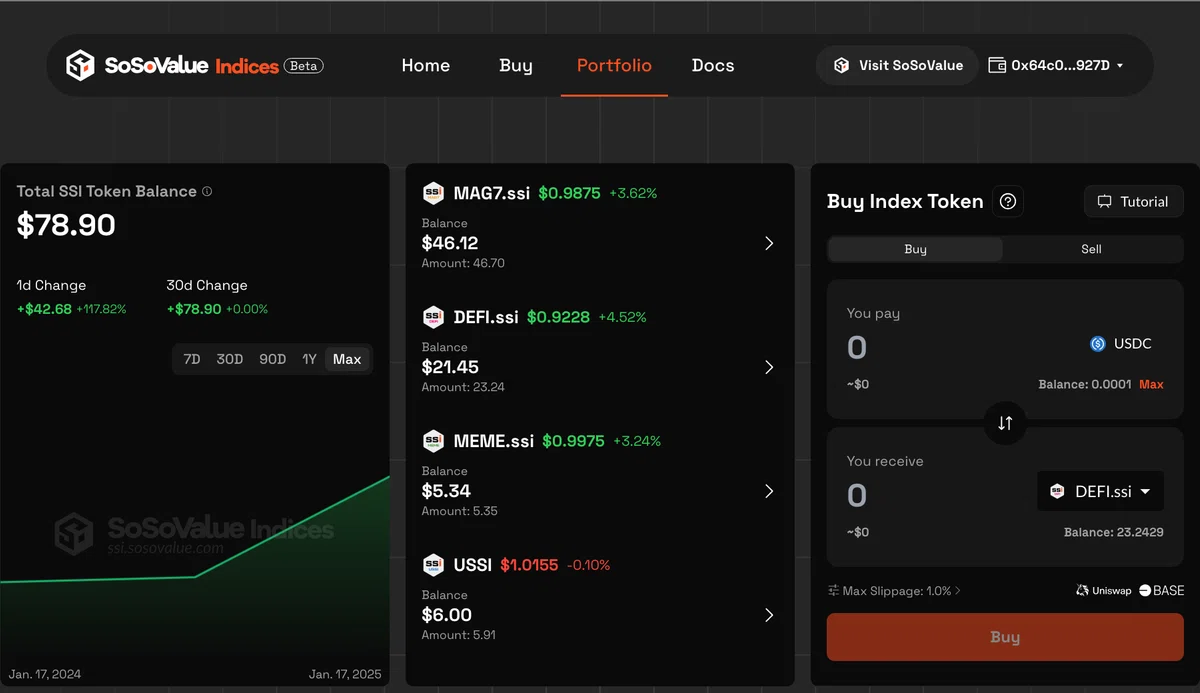This screenshot has height=693, width=1200.
Task: Click the USDC coin icon
Action: pyautogui.click(x=1098, y=344)
